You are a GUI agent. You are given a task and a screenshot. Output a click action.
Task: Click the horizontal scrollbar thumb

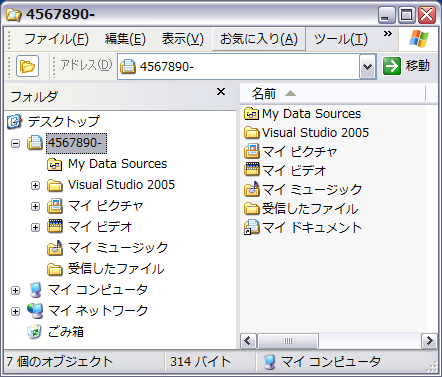[x=288, y=341]
